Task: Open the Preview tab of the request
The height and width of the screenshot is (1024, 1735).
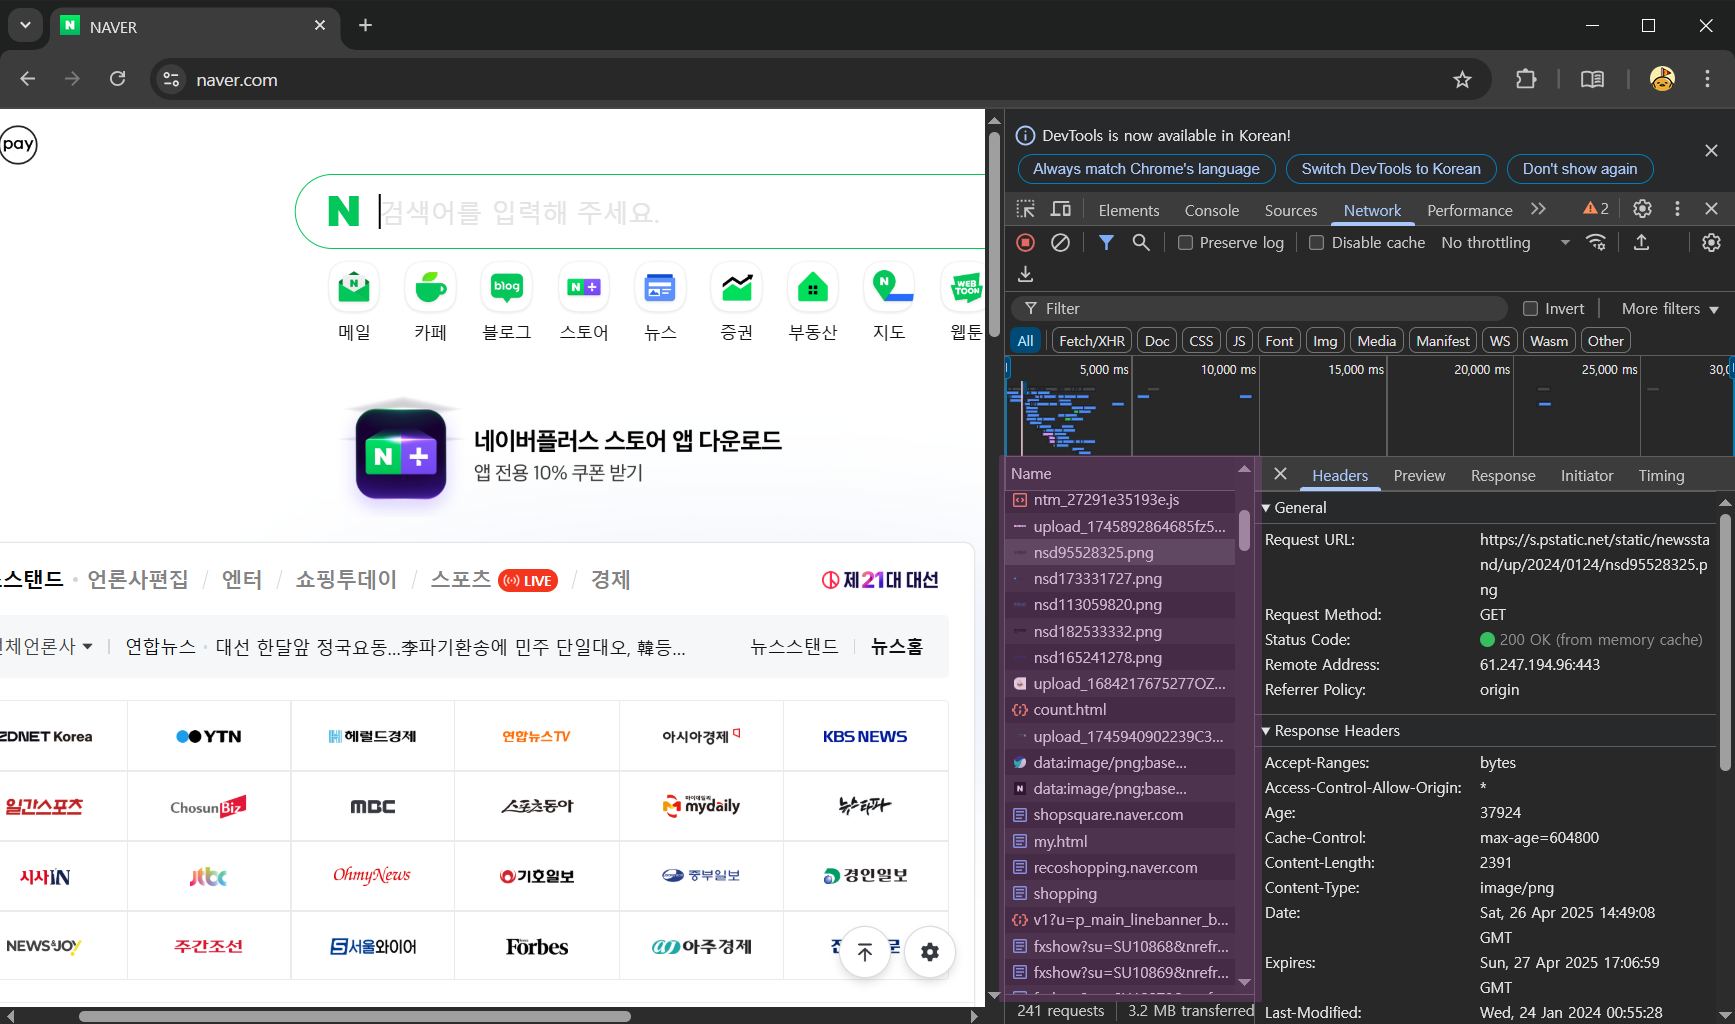Action: [x=1419, y=476]
